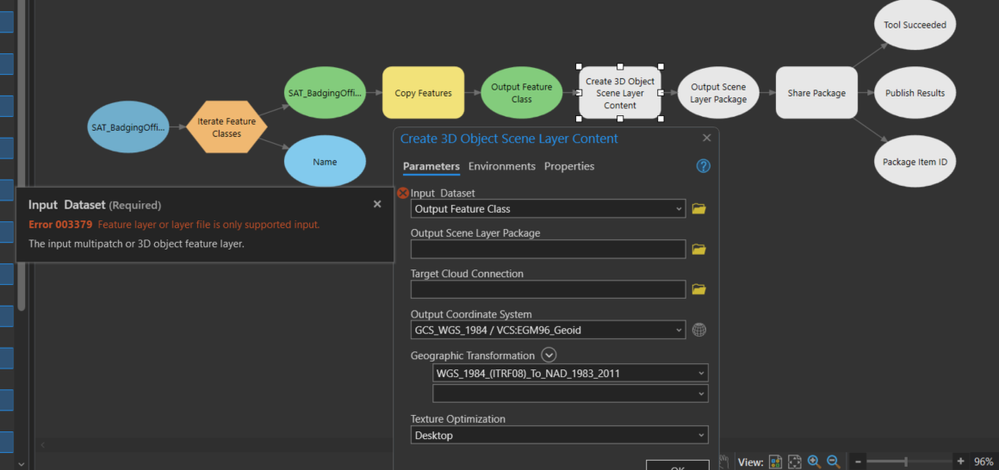
Task: Browse for Input Dataset folder
Action: (x=699, y=209)
